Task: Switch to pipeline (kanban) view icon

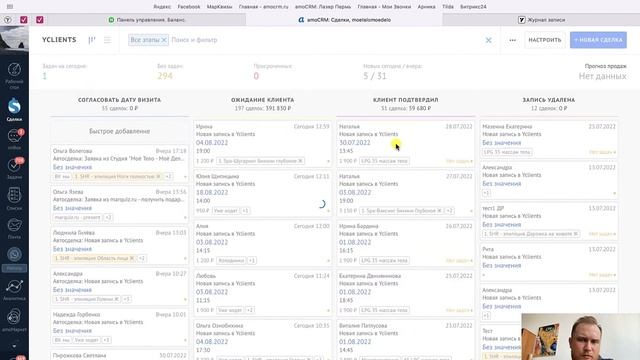Action: point(92,40)
